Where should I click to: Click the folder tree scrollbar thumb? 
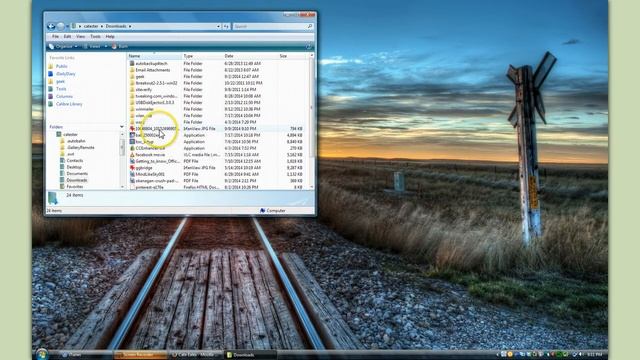tap(122, 147)
